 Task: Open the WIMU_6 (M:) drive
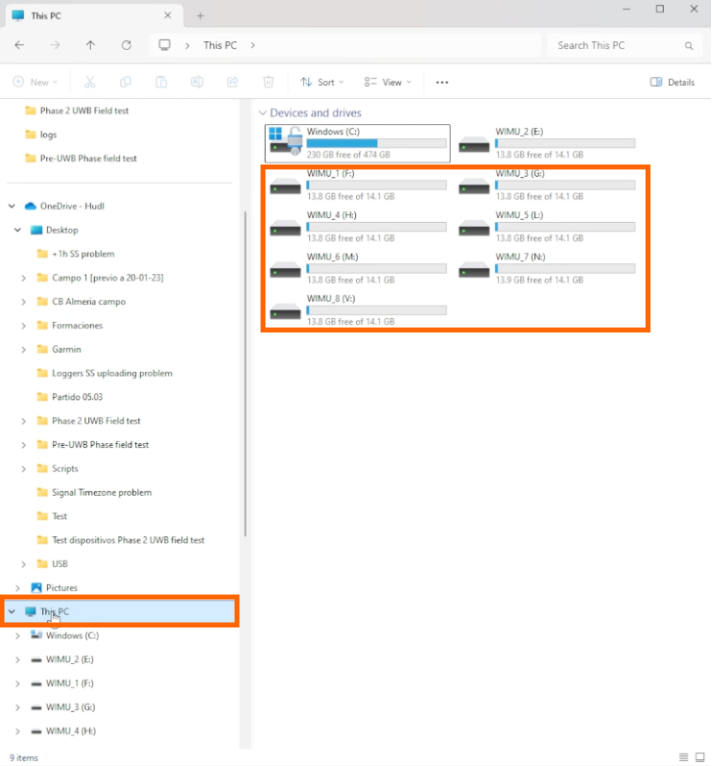[x=358, y=269]
